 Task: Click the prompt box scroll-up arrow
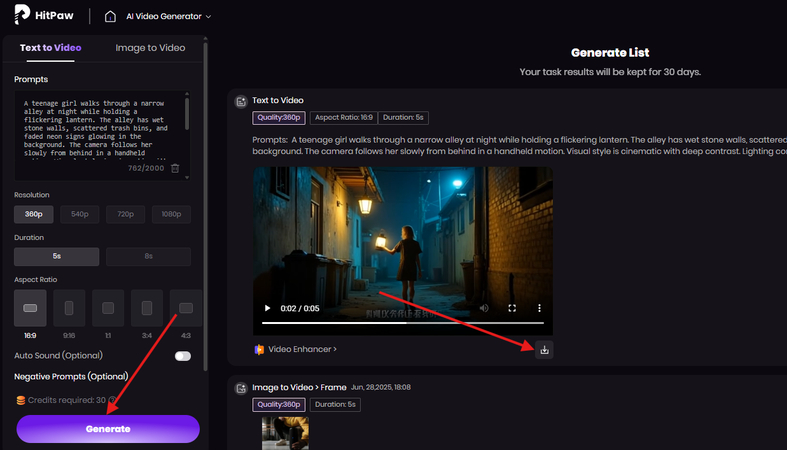coord(187,93)
